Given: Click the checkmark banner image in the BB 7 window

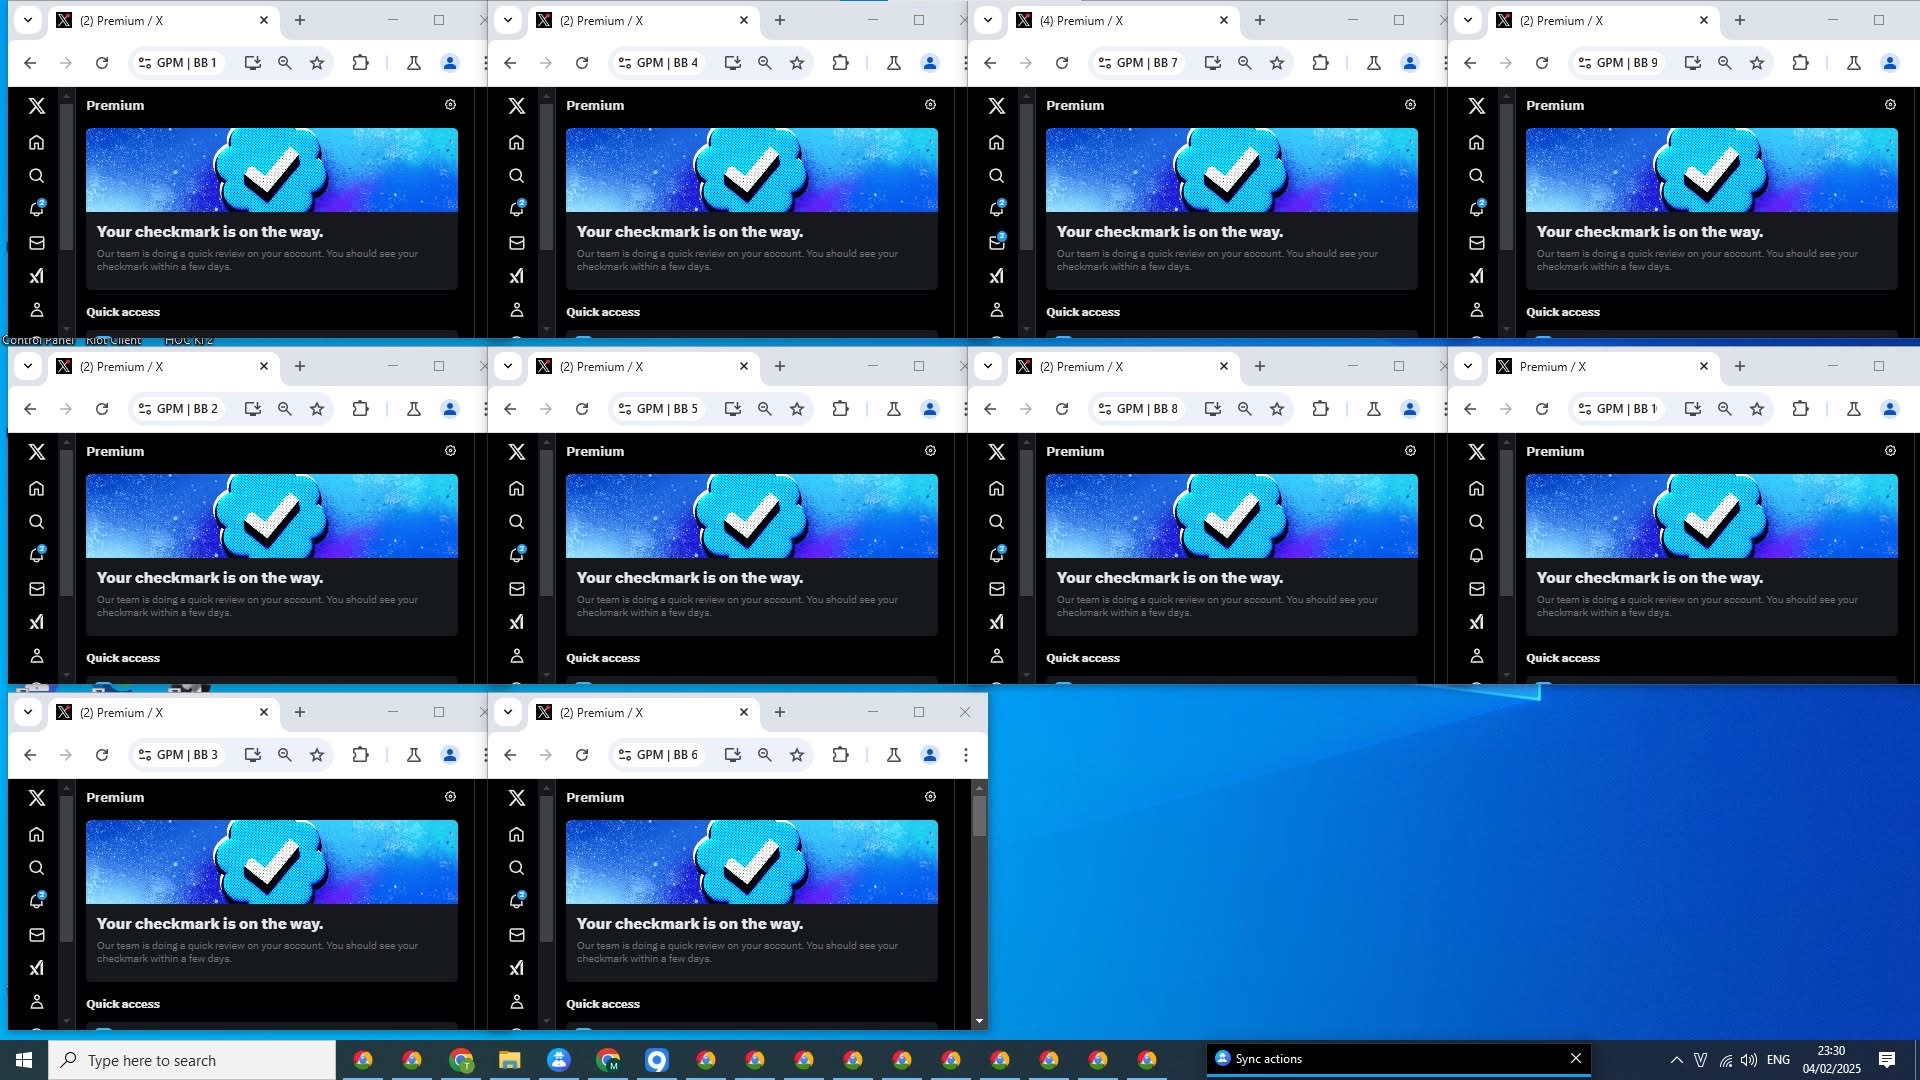Looking at the screenshot, I should click(x=1232, y=170).
